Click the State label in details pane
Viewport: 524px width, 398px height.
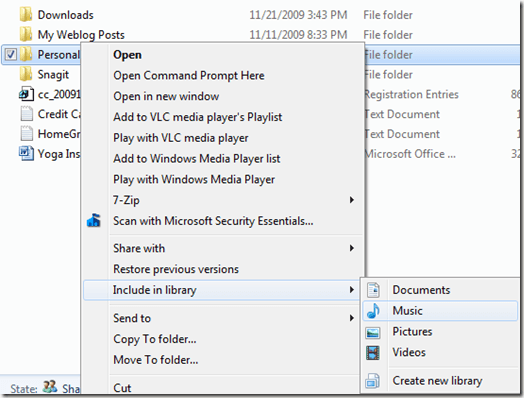(x=24, y=389)
